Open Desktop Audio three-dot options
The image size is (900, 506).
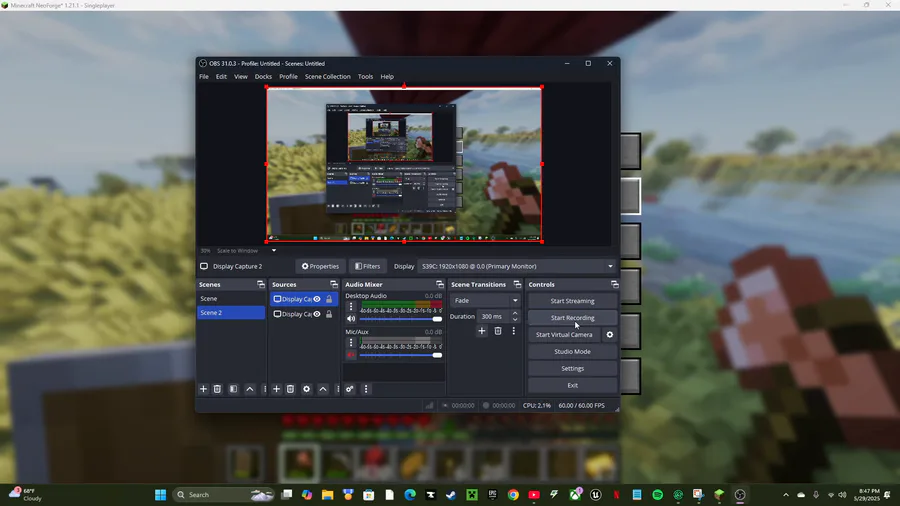pos(351,306)
